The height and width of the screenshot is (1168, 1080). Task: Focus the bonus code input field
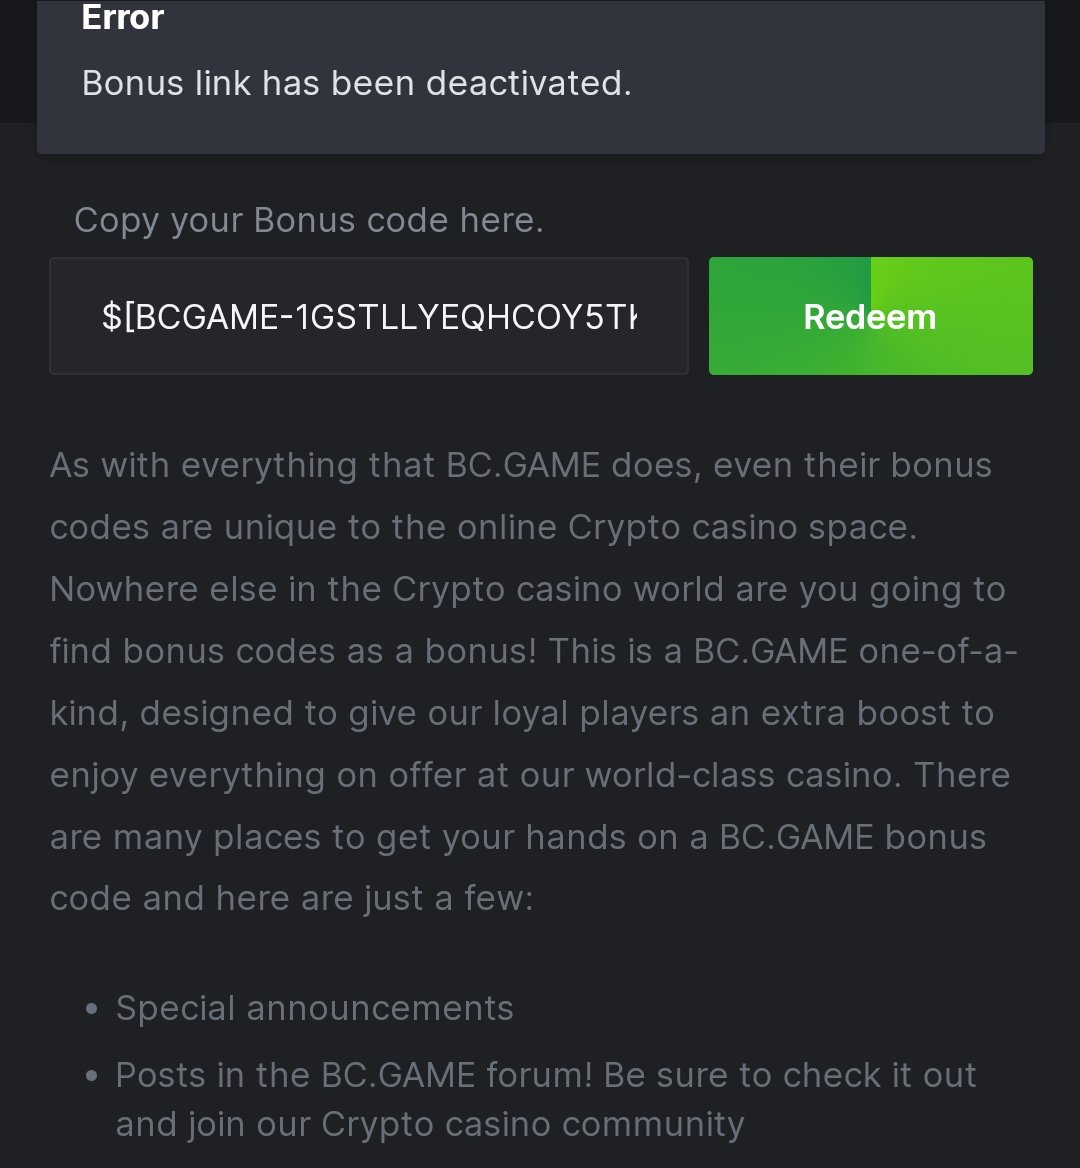click(x=368, y=317)
